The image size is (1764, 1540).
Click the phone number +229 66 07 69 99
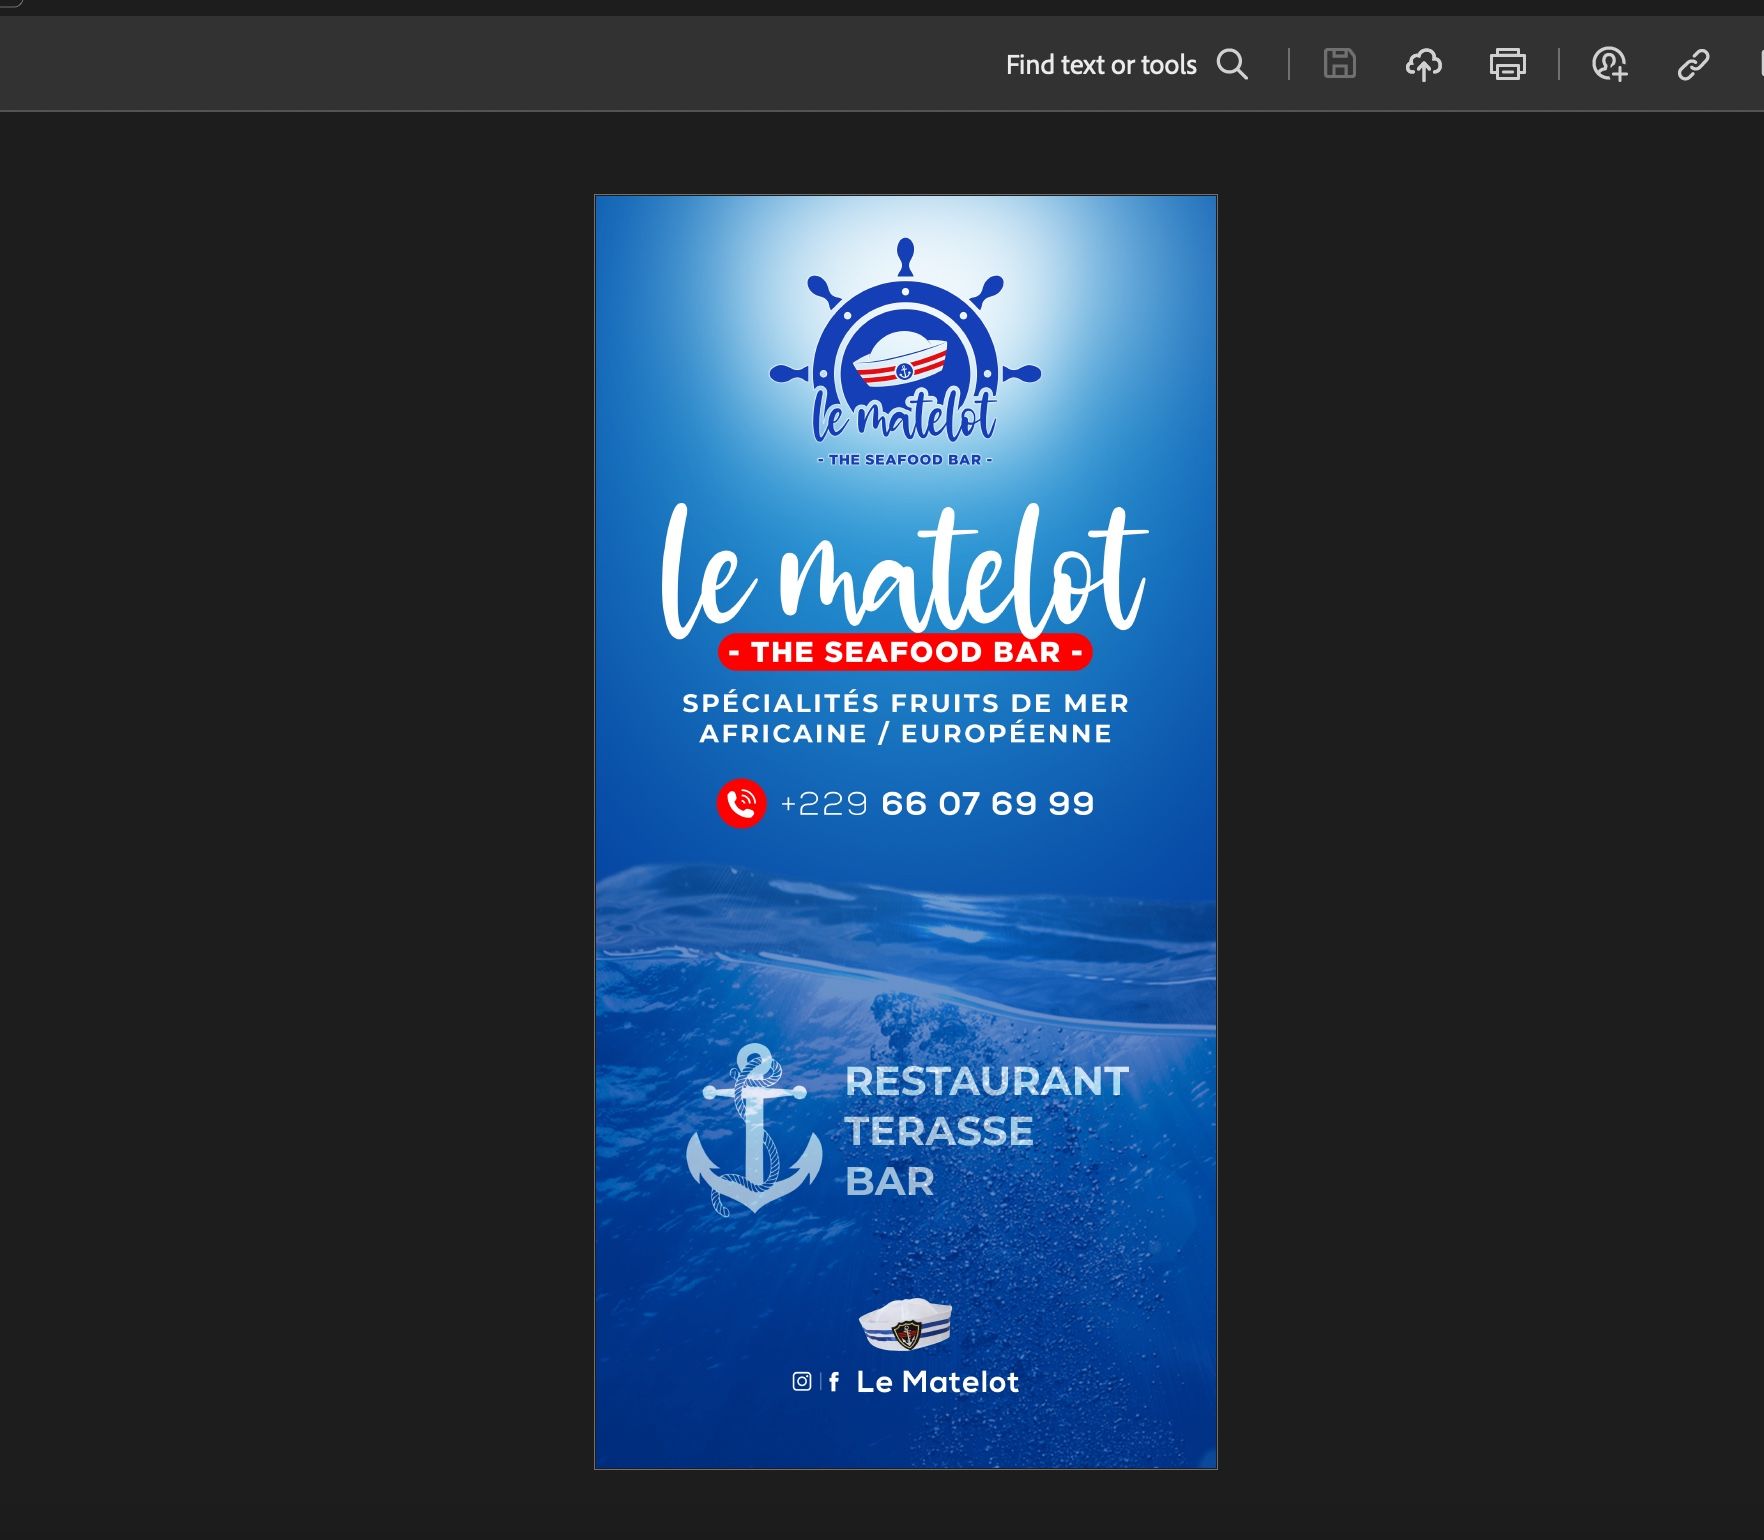coord(937,804)
